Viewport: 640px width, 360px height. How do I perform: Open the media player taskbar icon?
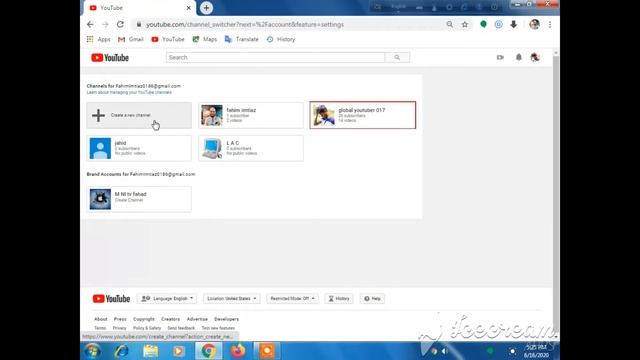(179, 351)
